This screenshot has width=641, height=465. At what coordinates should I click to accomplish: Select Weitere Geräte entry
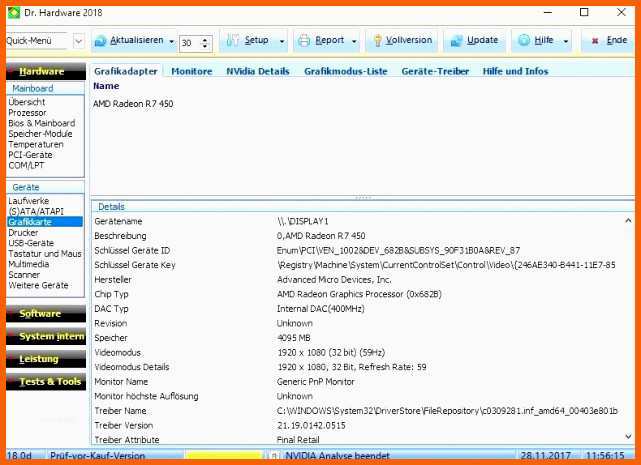click(38, 285)
